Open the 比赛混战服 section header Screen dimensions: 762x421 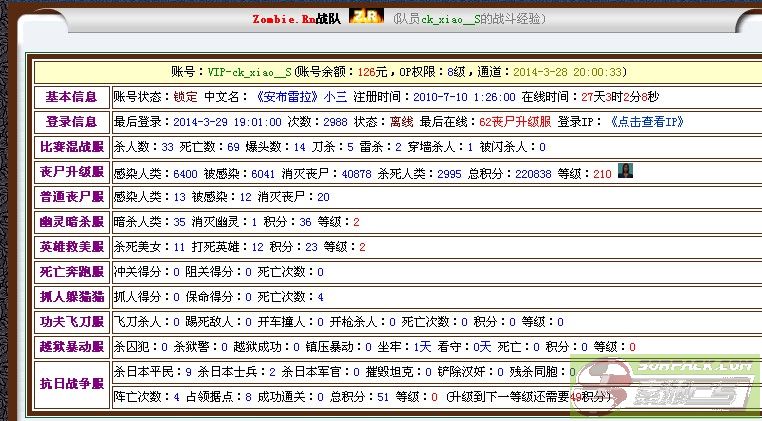(x=71, y=147)
